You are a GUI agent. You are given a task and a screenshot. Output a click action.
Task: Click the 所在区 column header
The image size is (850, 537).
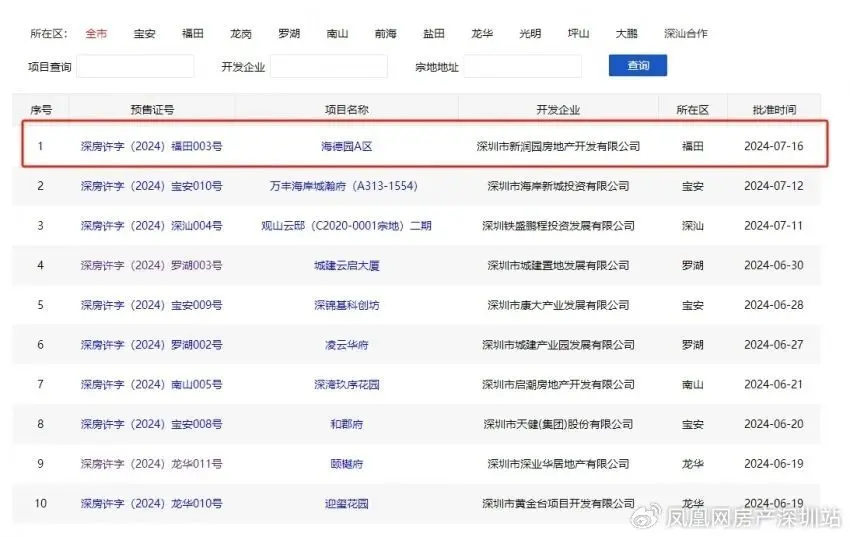coord(693,110)
